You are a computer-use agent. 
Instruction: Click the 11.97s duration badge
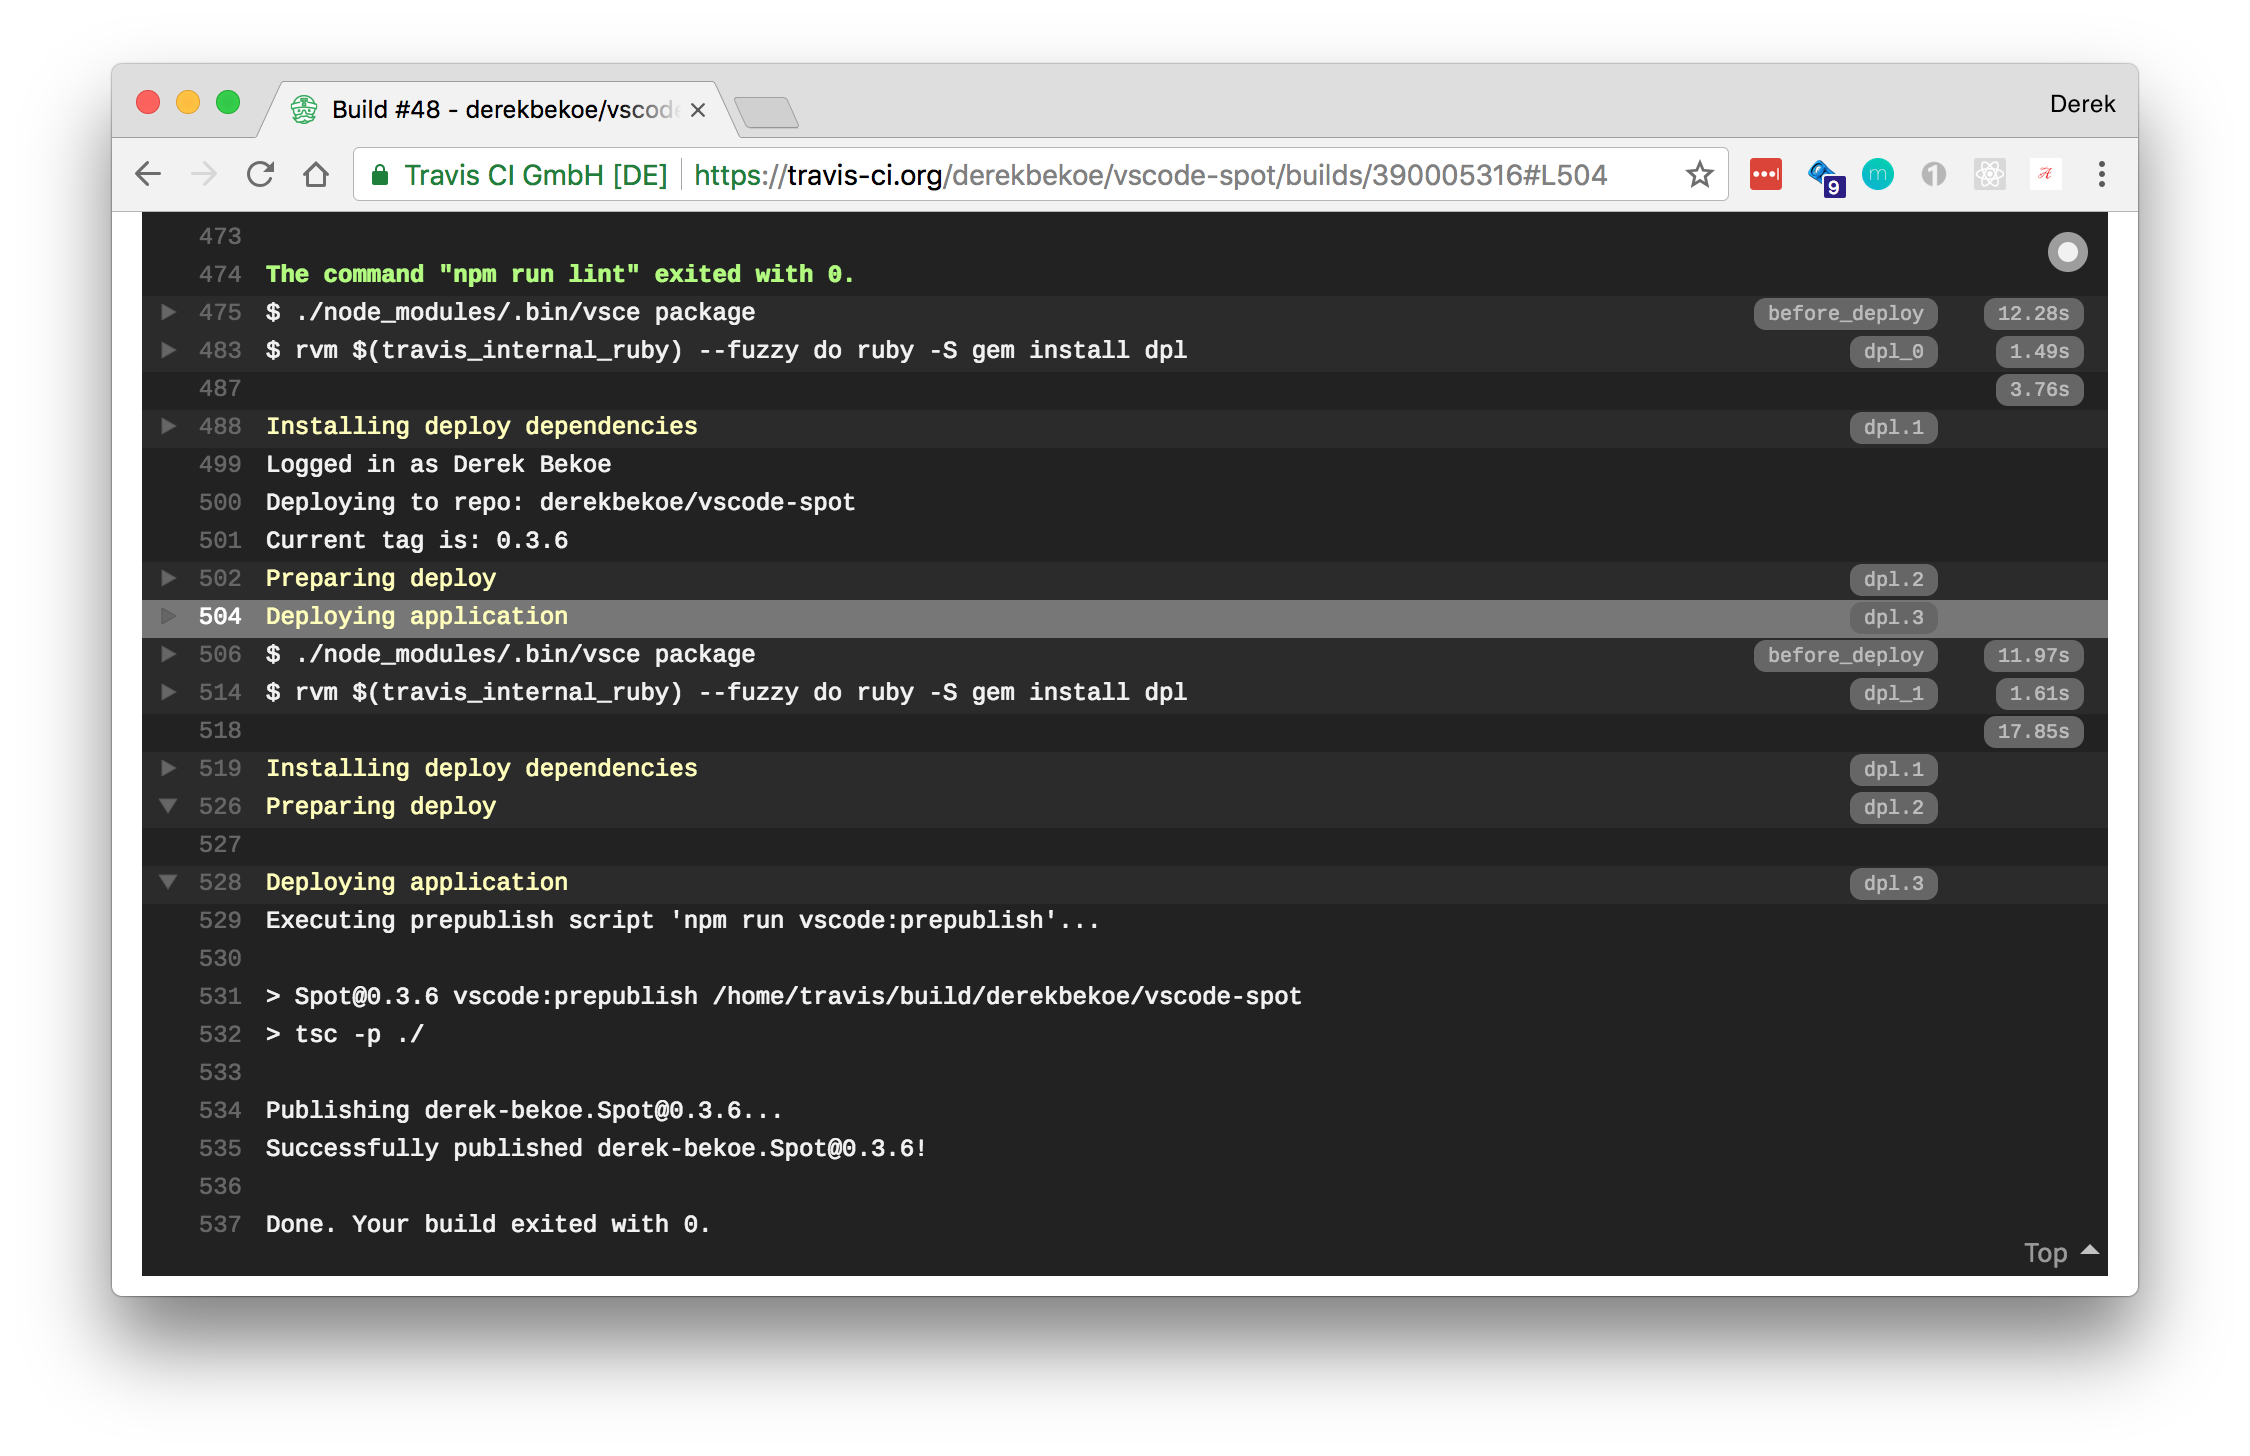point(2033,655)
